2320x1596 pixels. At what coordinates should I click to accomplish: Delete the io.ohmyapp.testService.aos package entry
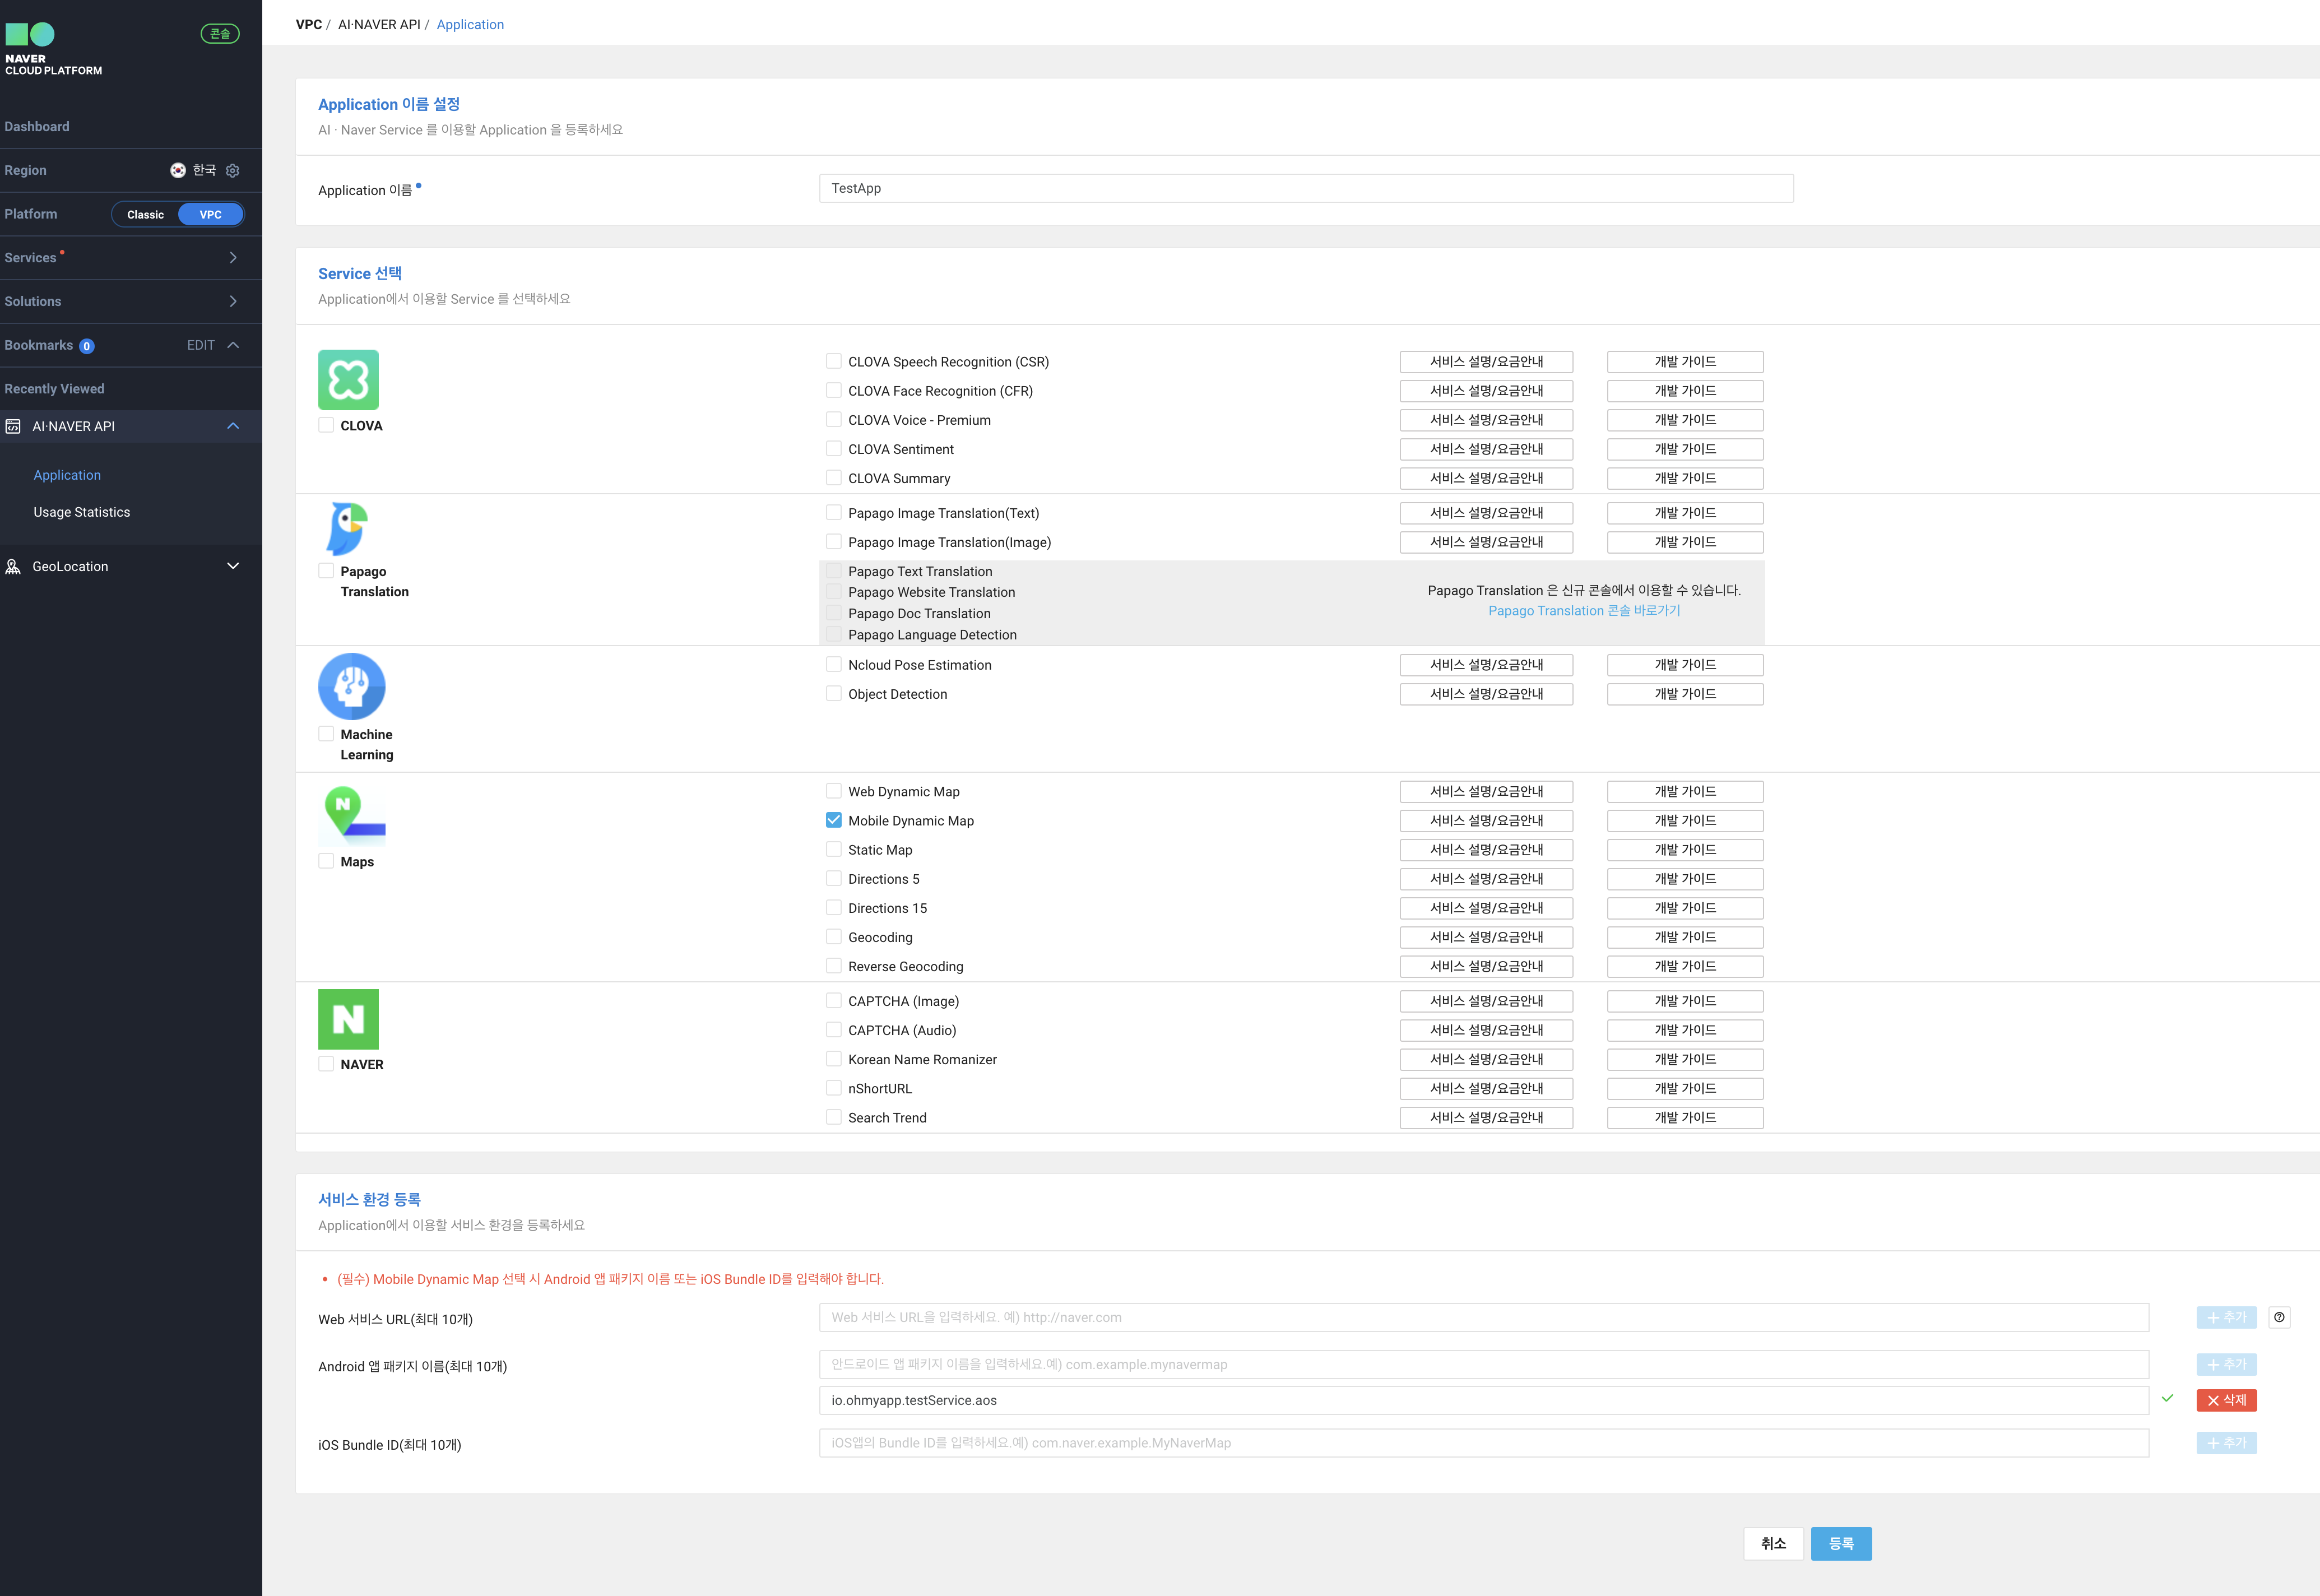(2226, 1400)
